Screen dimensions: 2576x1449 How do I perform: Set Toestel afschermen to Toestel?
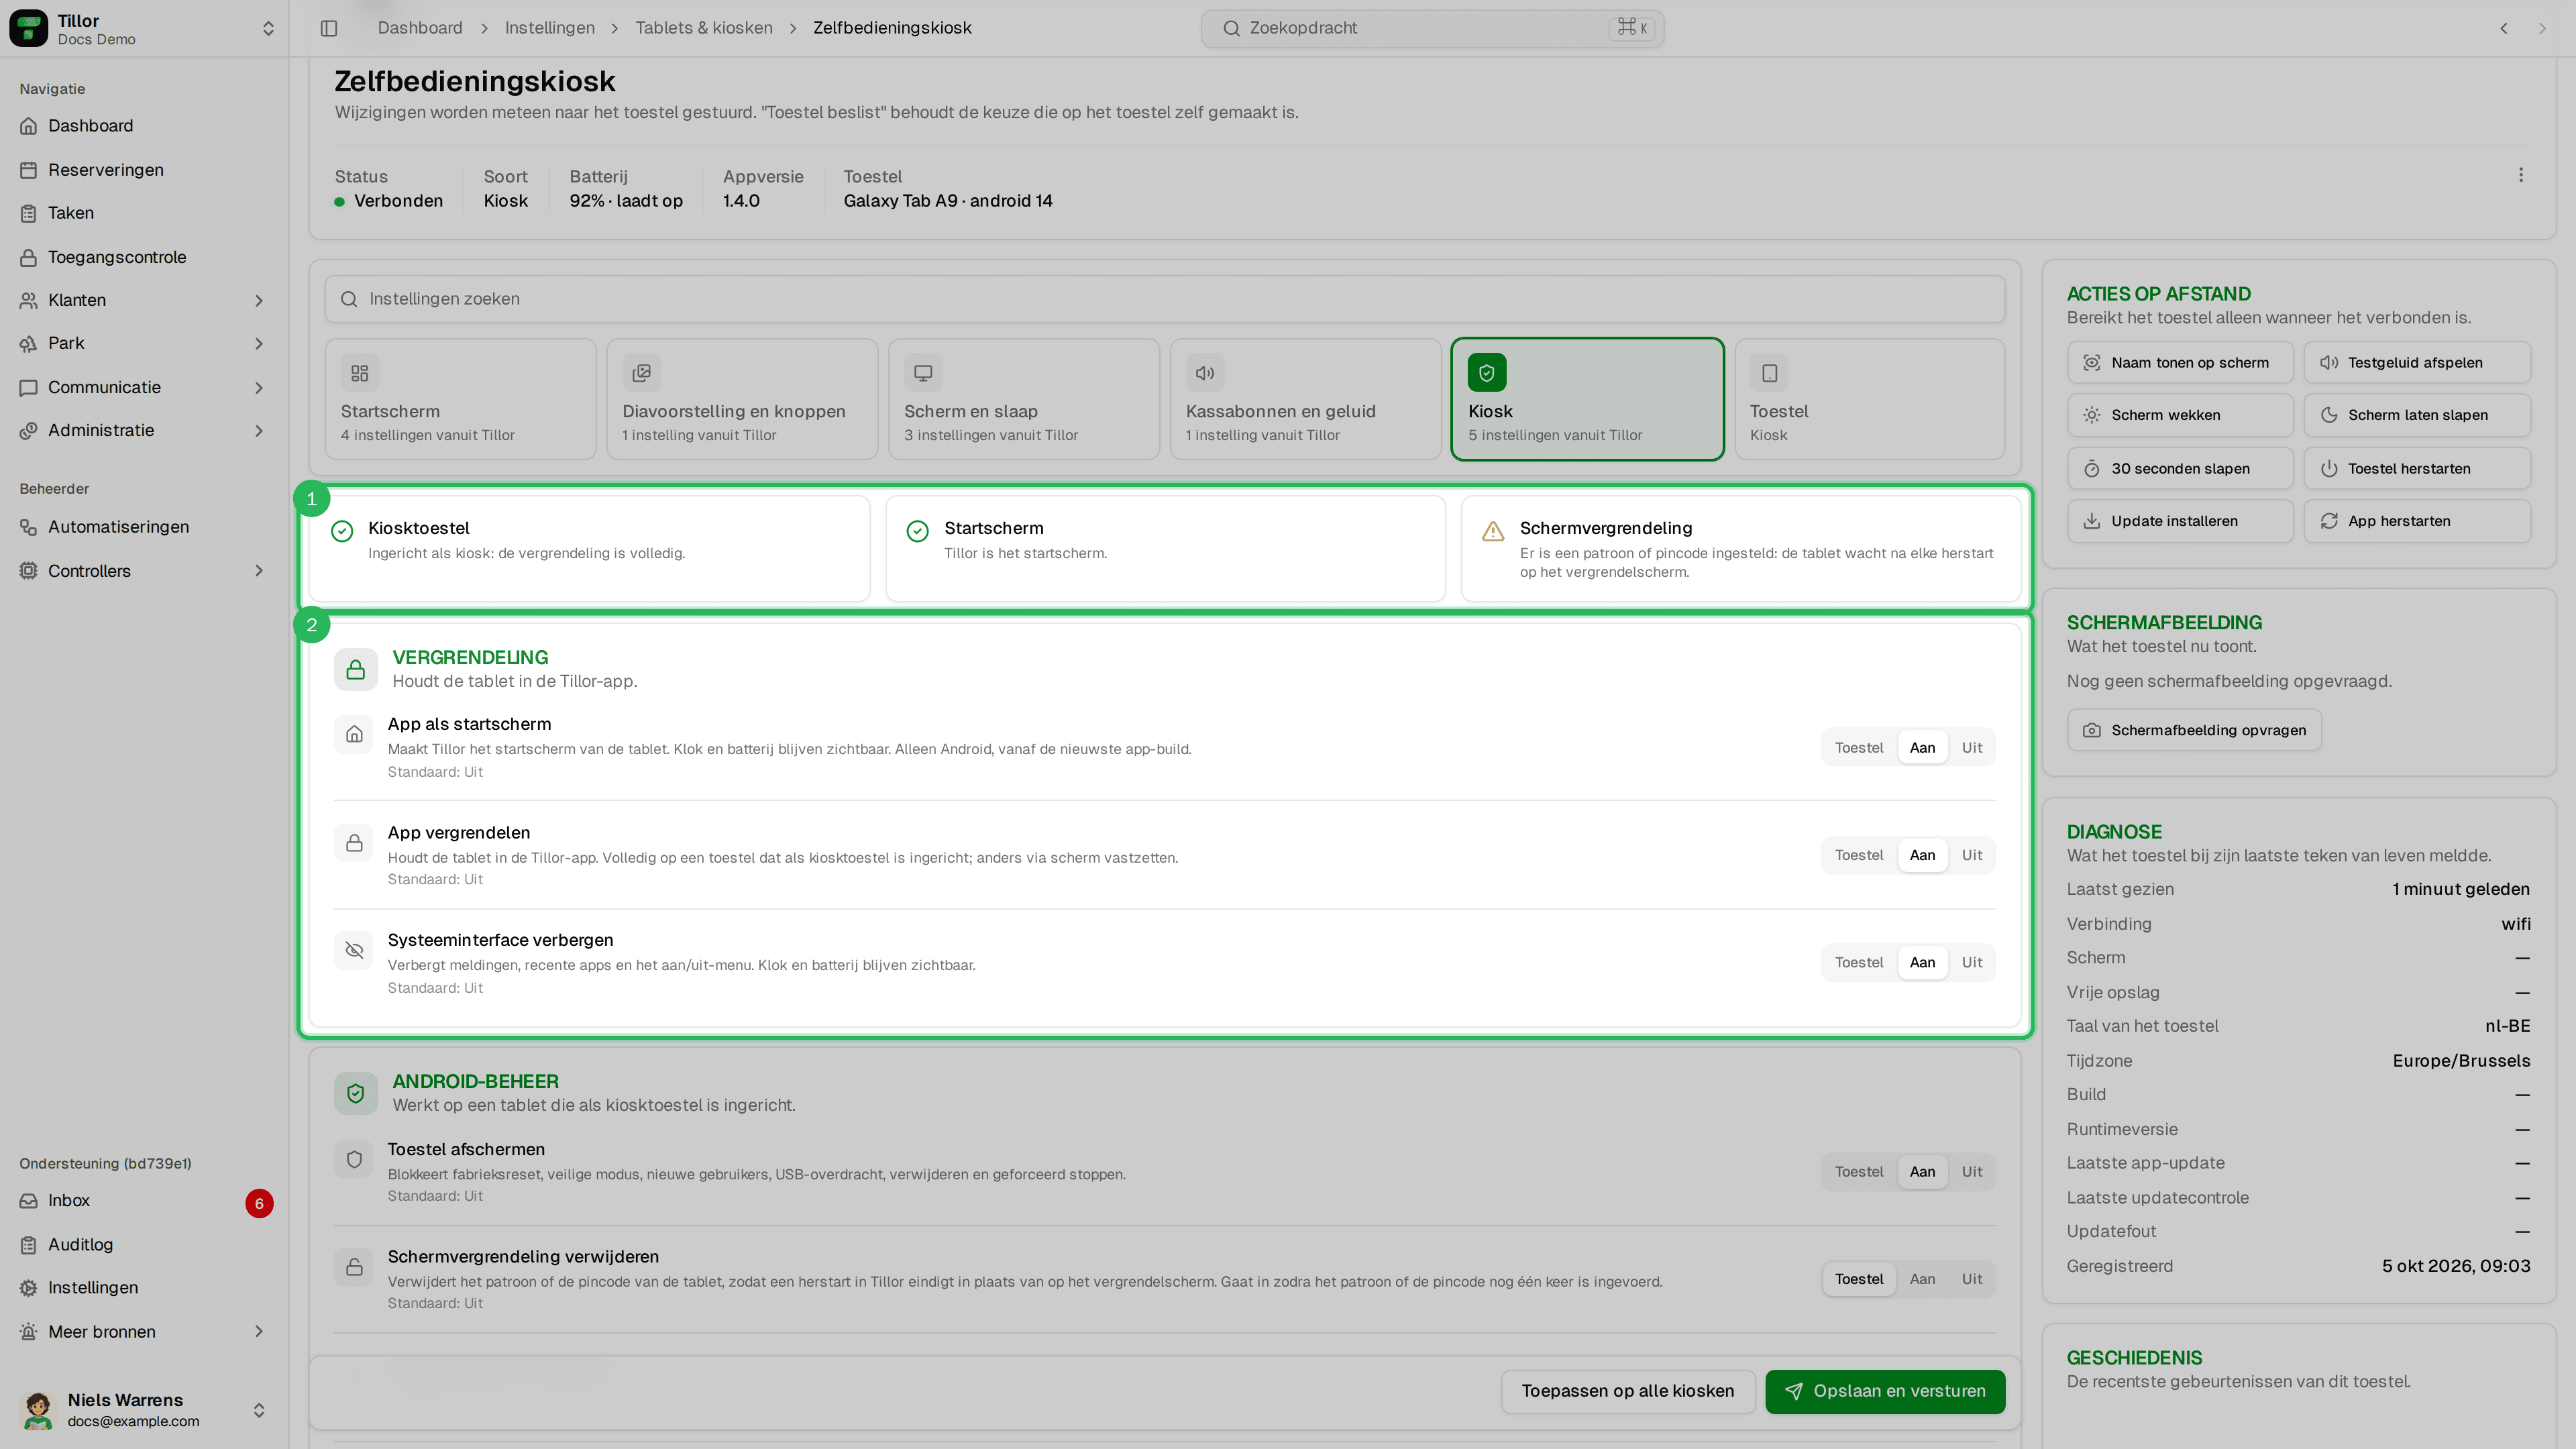click(1859, 1172)
